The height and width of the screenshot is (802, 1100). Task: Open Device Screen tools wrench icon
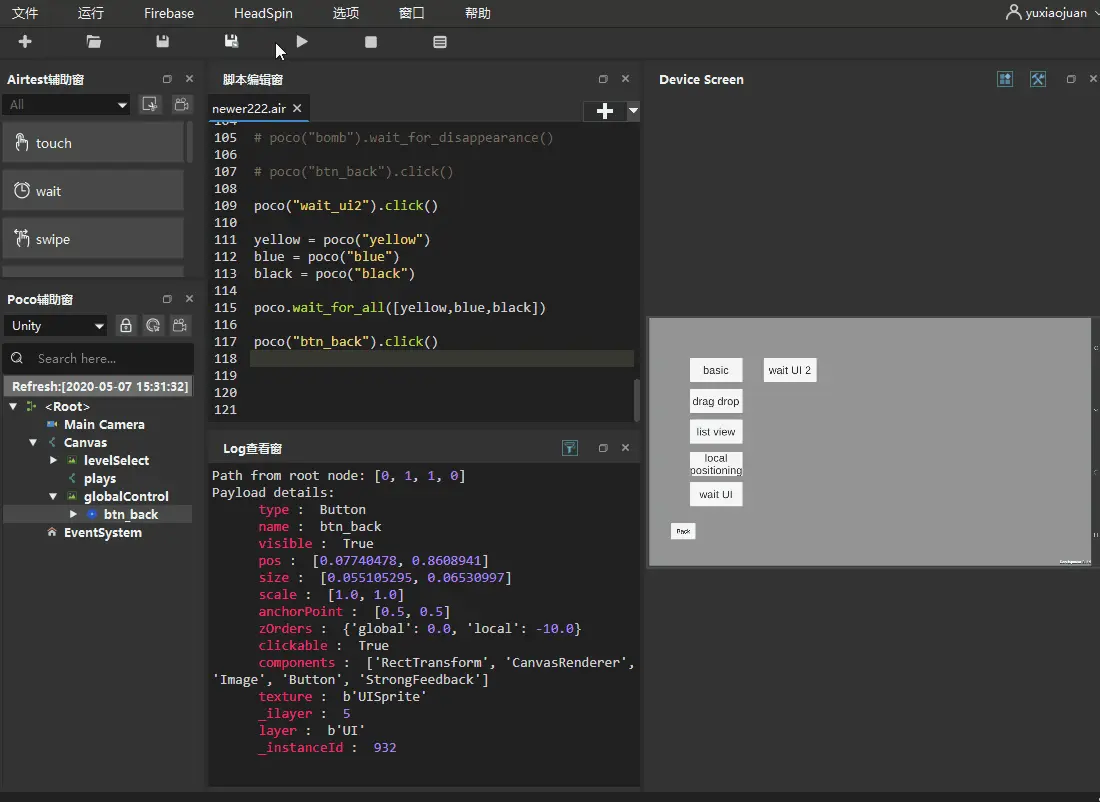tap(1038, 79)
